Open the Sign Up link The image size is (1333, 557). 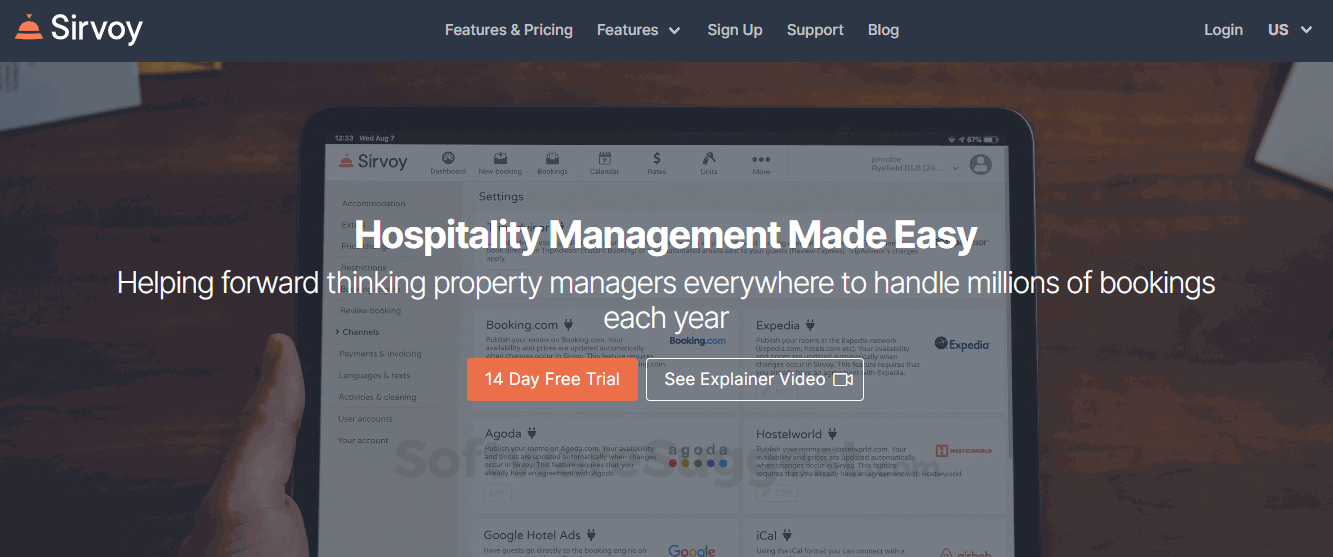tap(735, 30)
